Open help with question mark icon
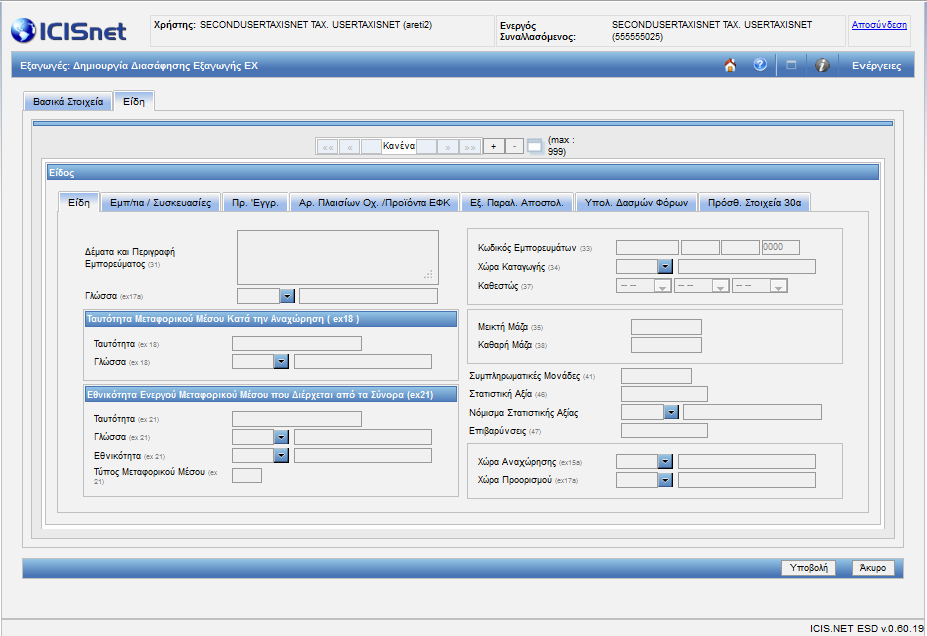 760,64
